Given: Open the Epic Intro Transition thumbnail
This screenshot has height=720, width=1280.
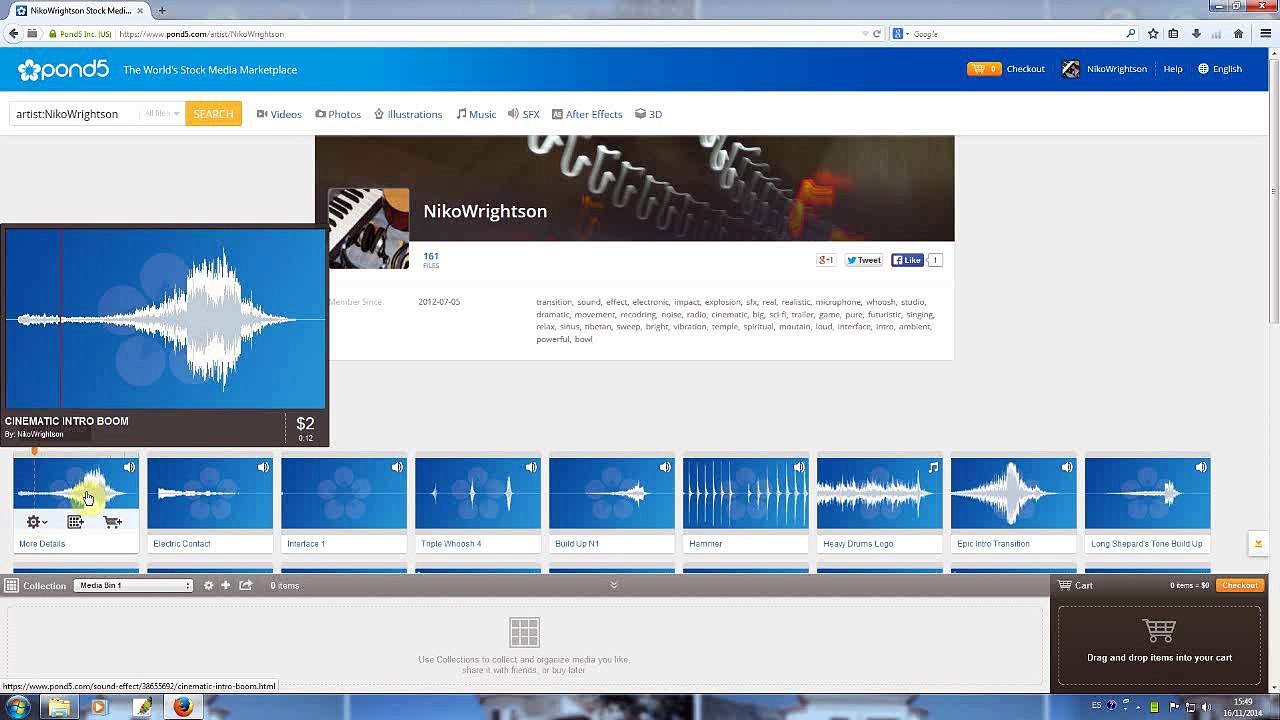Looking at the screenshot, I should (x=1013, y=493).
